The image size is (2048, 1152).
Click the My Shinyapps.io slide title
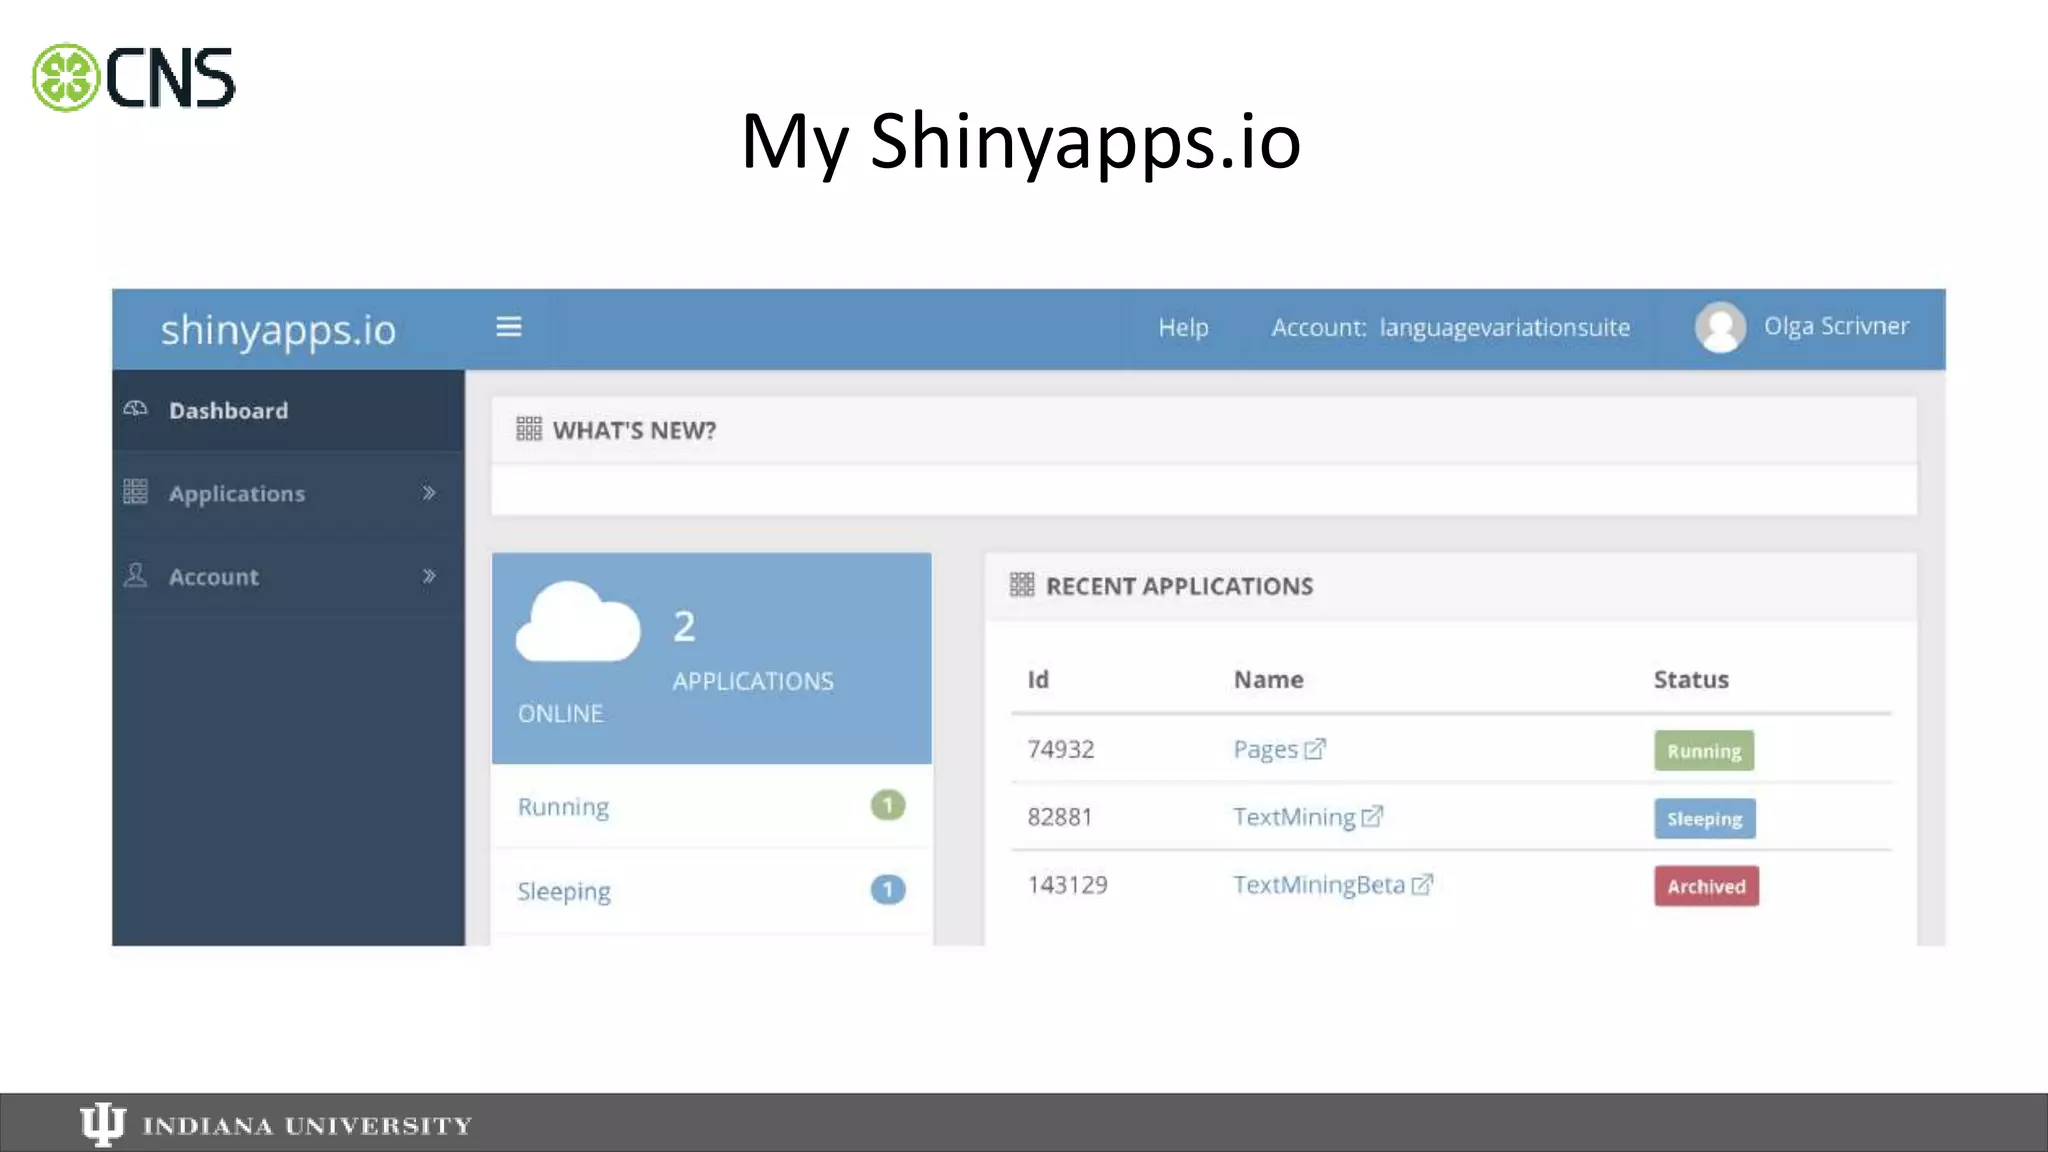pos(1021,141)
